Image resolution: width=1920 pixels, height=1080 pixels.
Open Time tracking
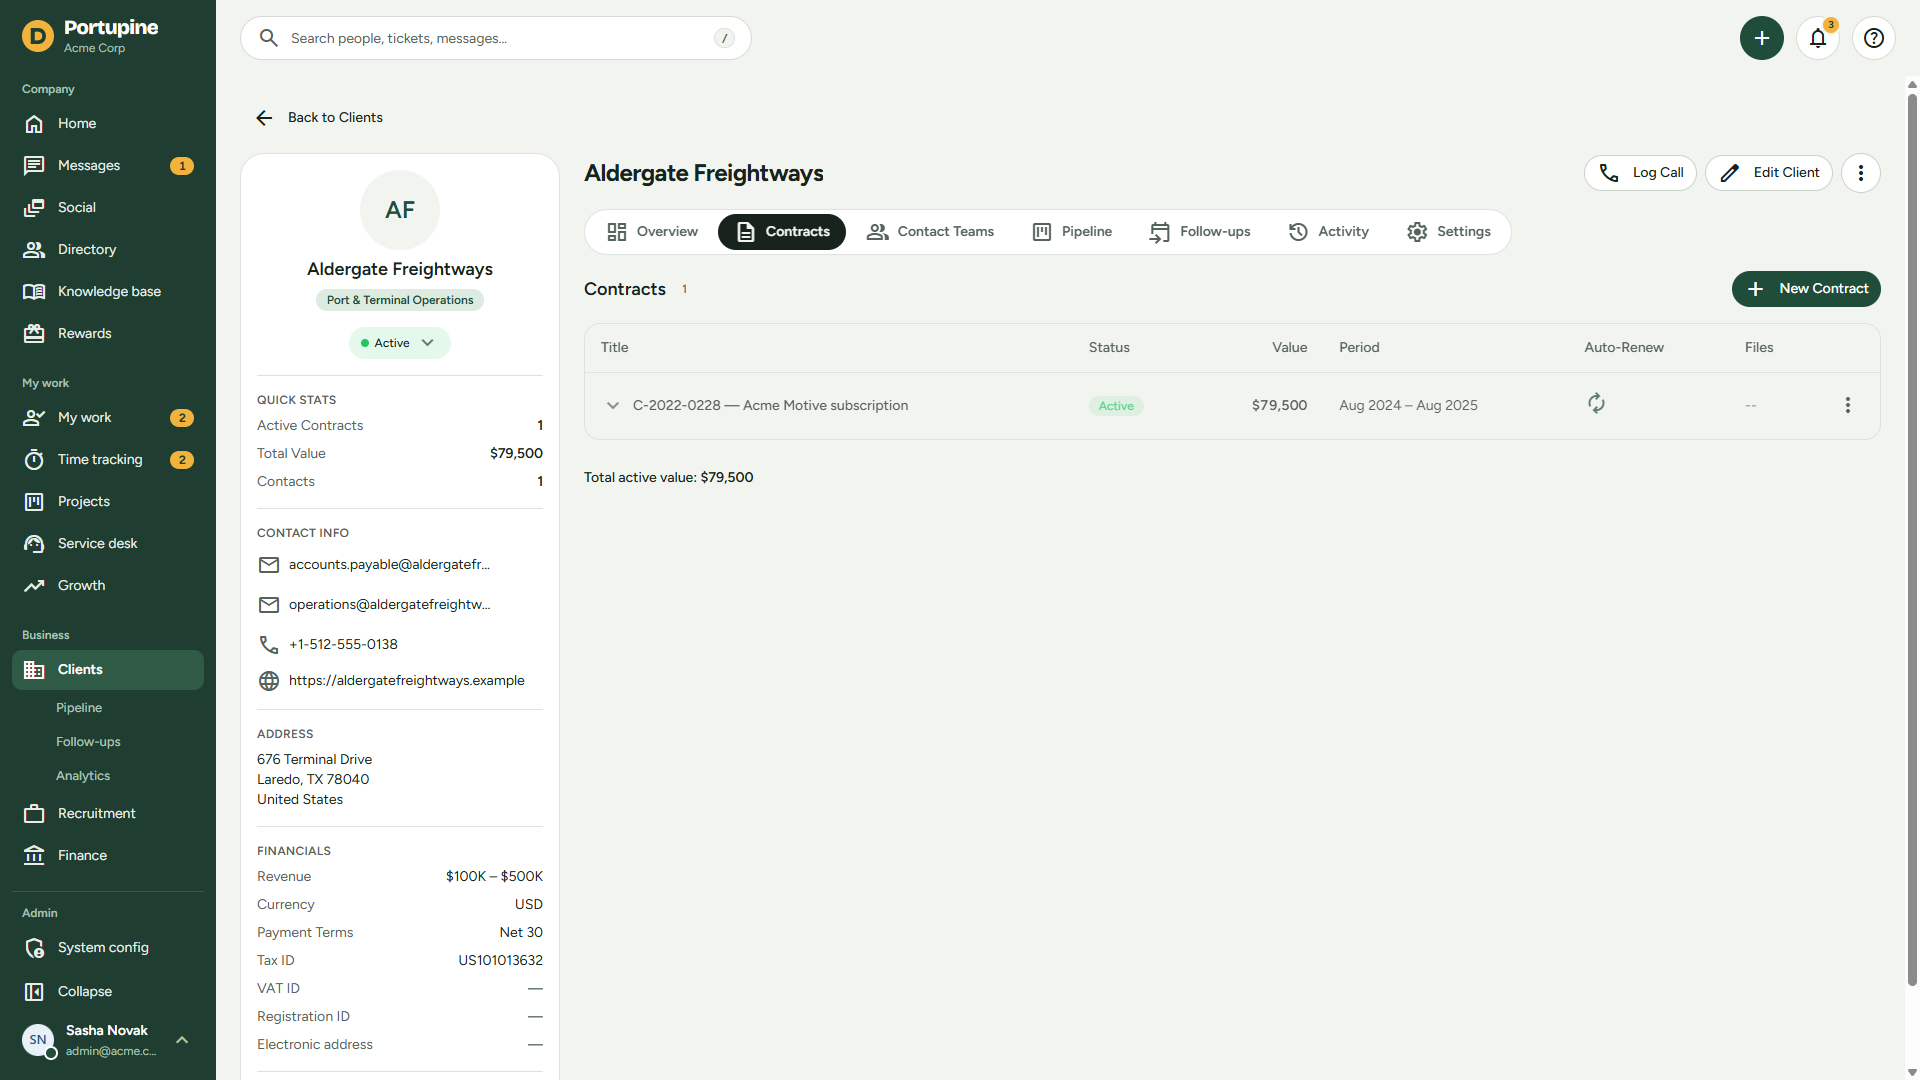tap(108, 460)
